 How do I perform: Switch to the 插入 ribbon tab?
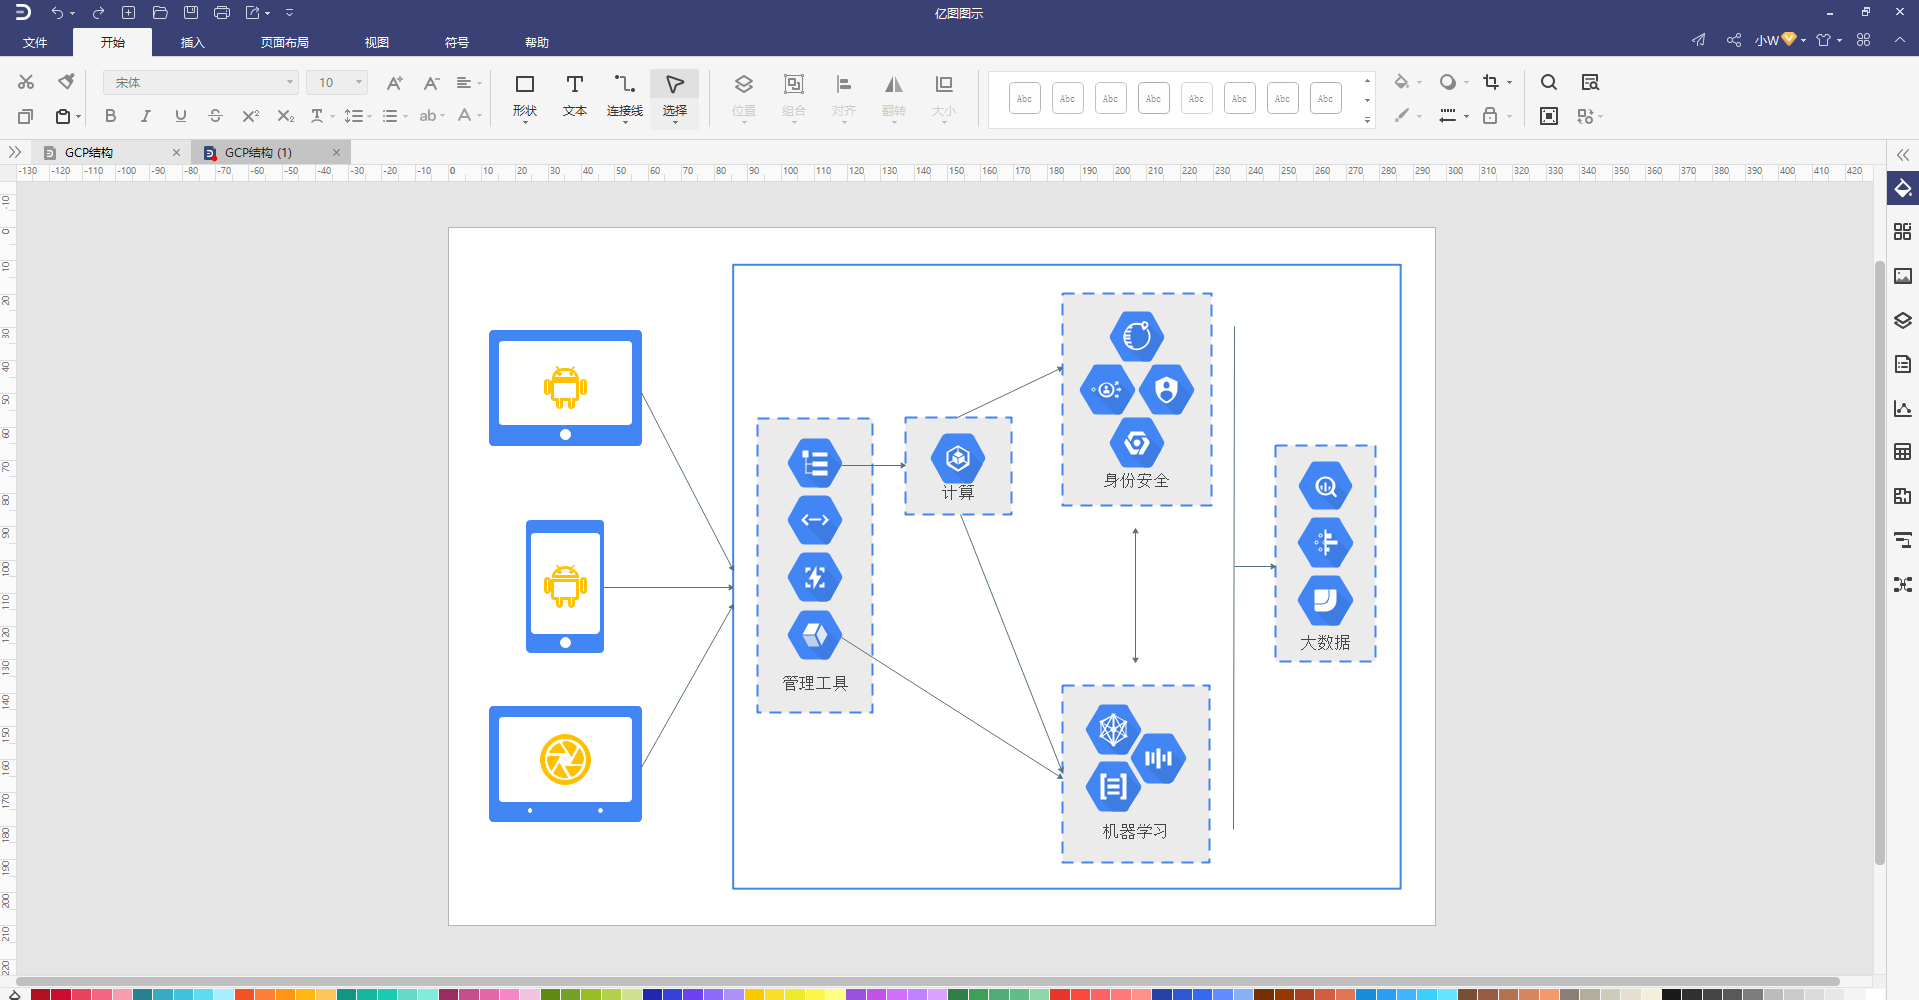pyautogui.click(x=192, y=42)
